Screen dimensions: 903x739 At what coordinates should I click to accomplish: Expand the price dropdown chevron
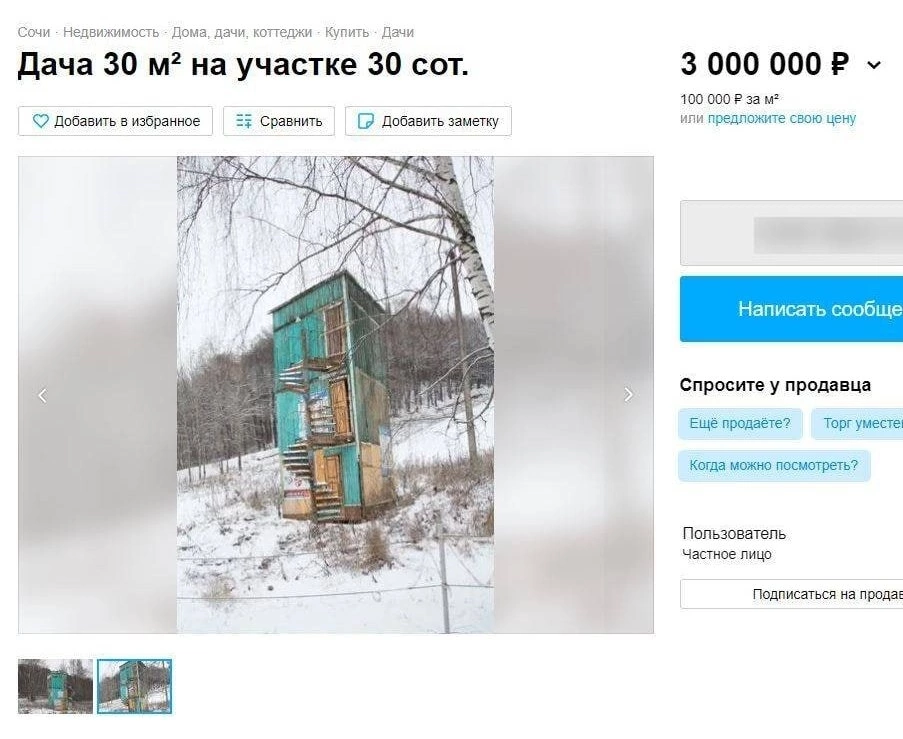click(874, 65)
